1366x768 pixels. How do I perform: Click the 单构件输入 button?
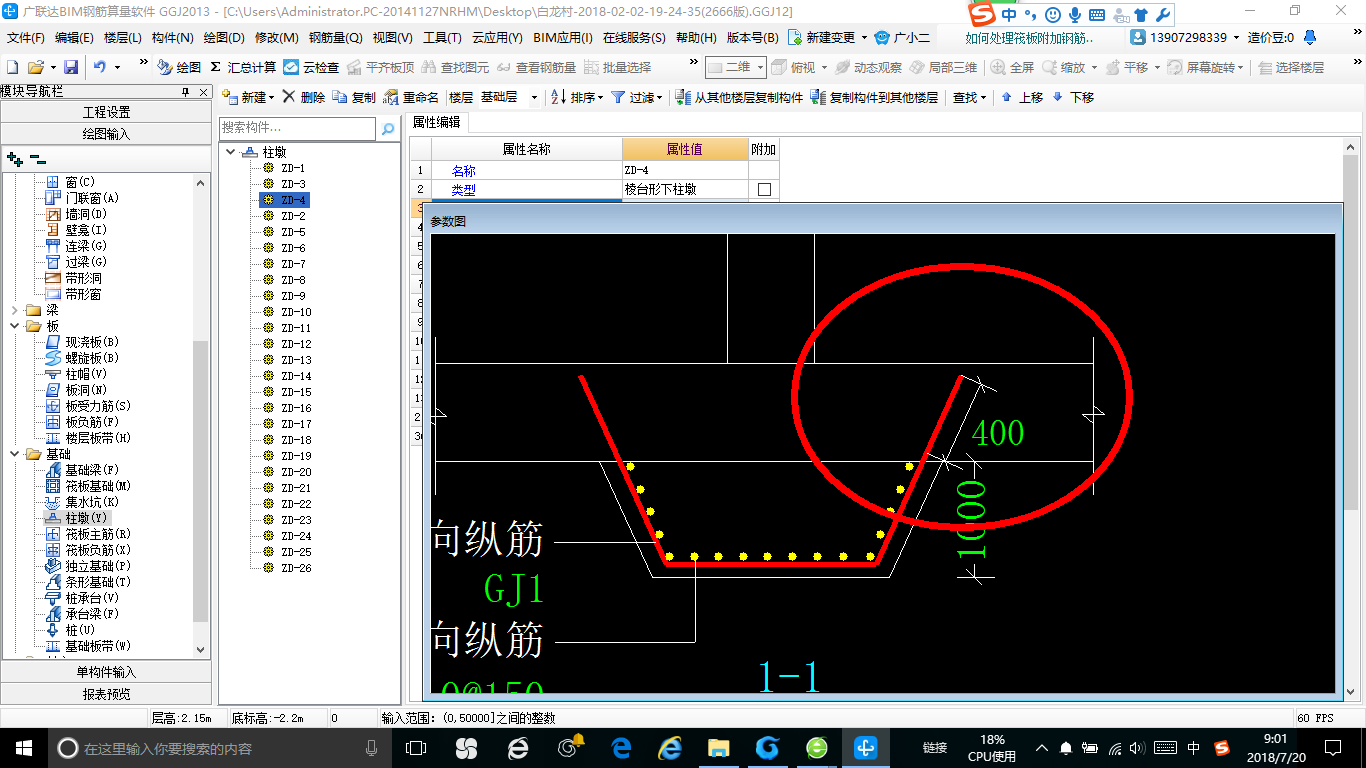(x=106, y=672)
